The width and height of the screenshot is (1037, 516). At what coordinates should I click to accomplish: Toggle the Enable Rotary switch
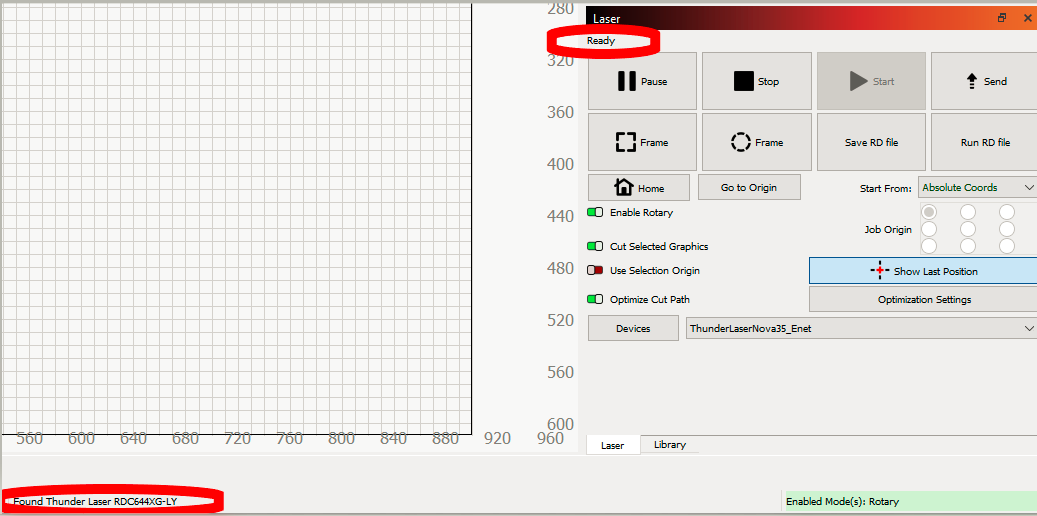[595, 213]
